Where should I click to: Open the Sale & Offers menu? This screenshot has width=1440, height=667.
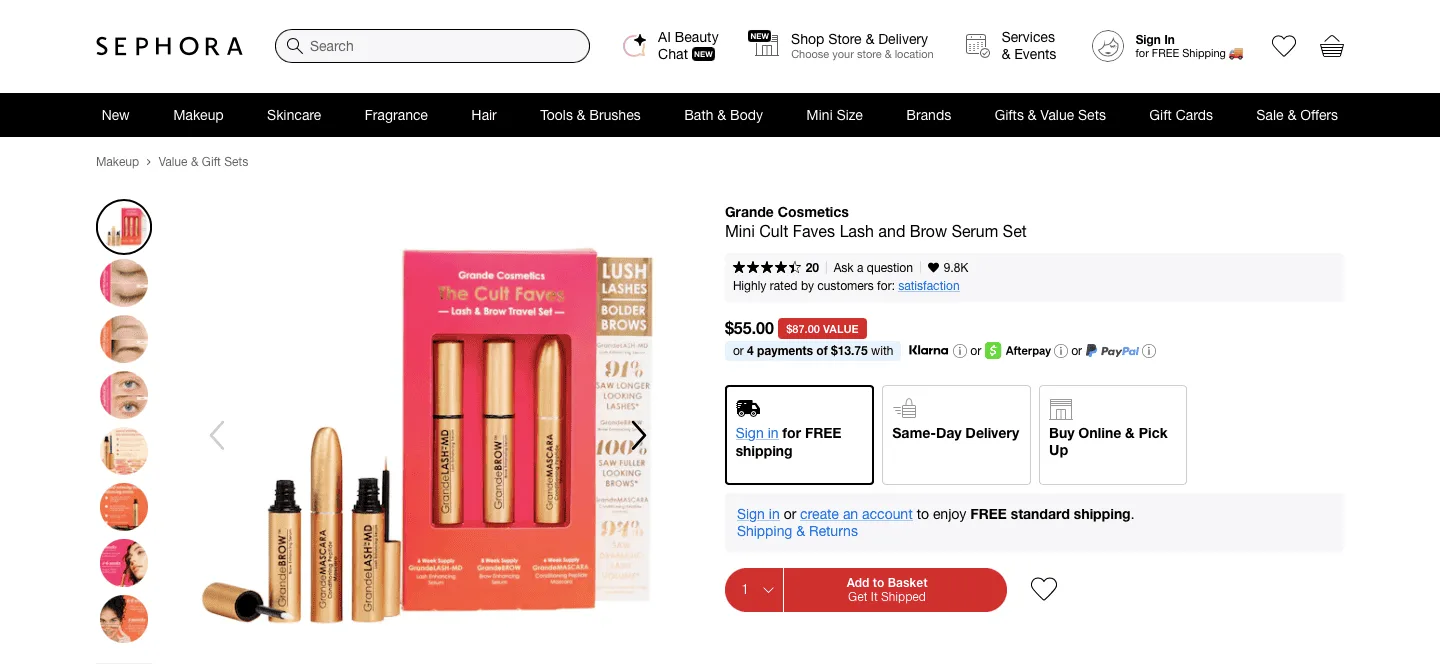point(1297,115)
